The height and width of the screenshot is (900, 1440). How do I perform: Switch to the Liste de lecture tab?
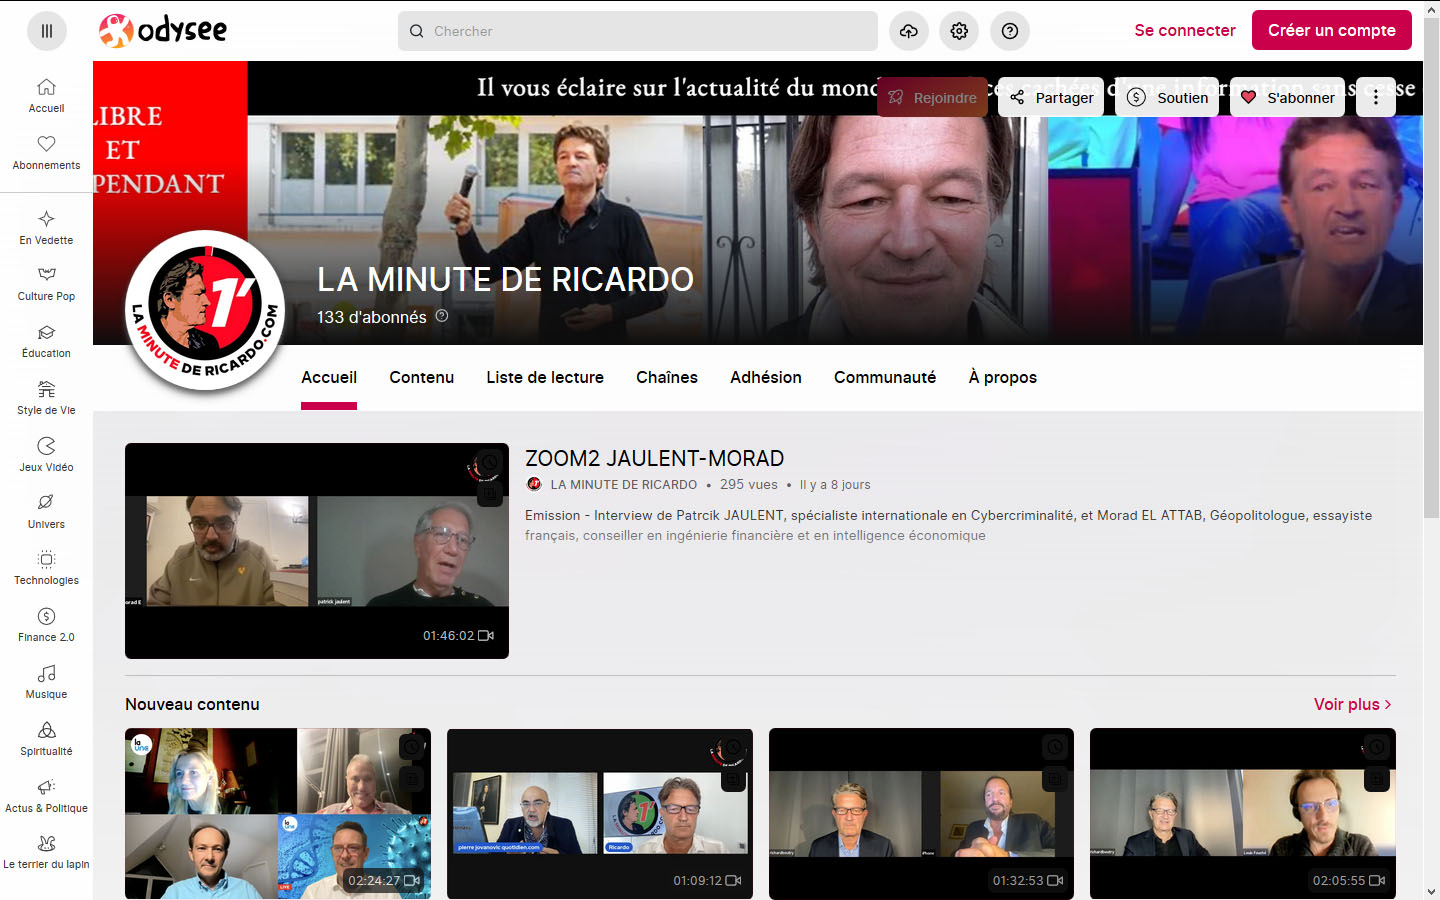point(545,377)
